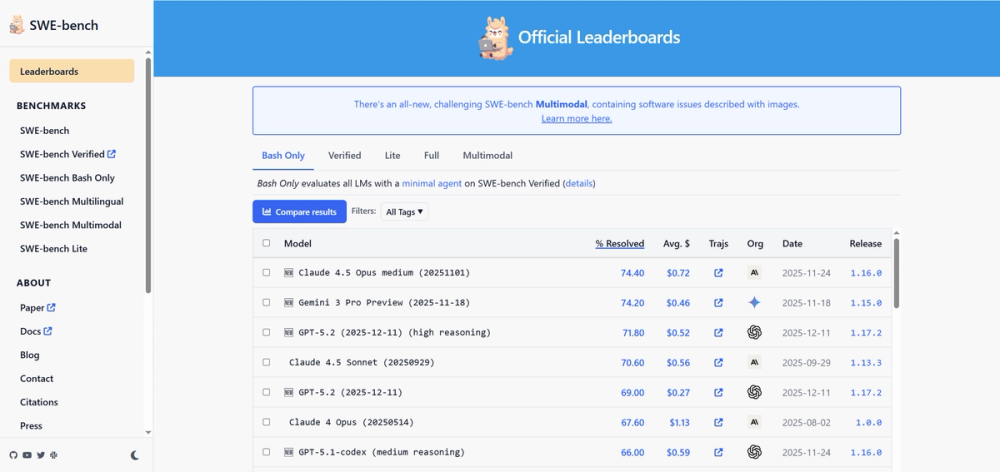Image resolution: width=1000 pixels, height=472 pixels.
Task: Check the select-all checkbox in table header
Action: [x=266, y=243]
